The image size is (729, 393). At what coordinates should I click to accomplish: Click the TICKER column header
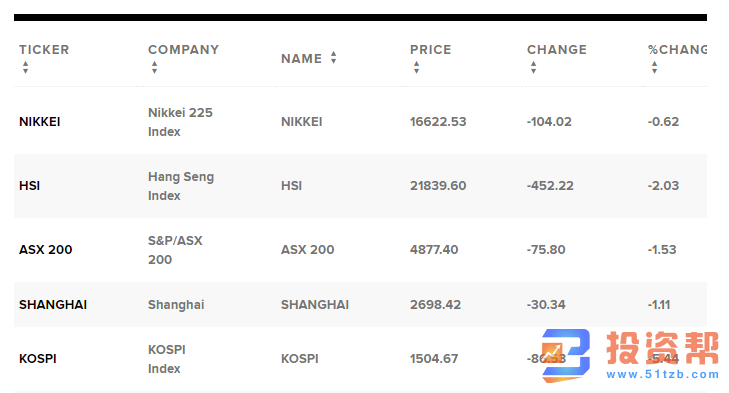click(44, 50)
